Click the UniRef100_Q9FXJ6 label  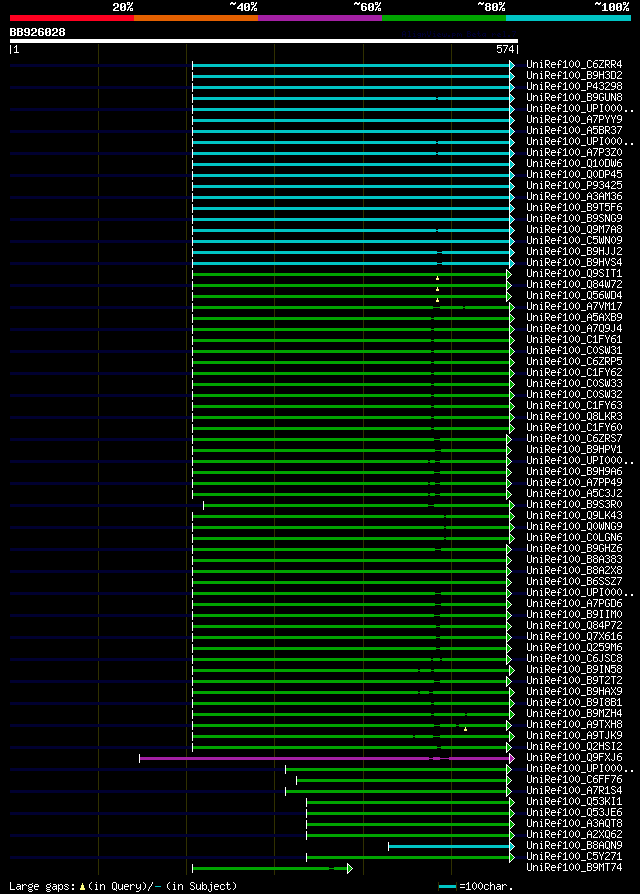pyautogui.click(x=574, y=758)
